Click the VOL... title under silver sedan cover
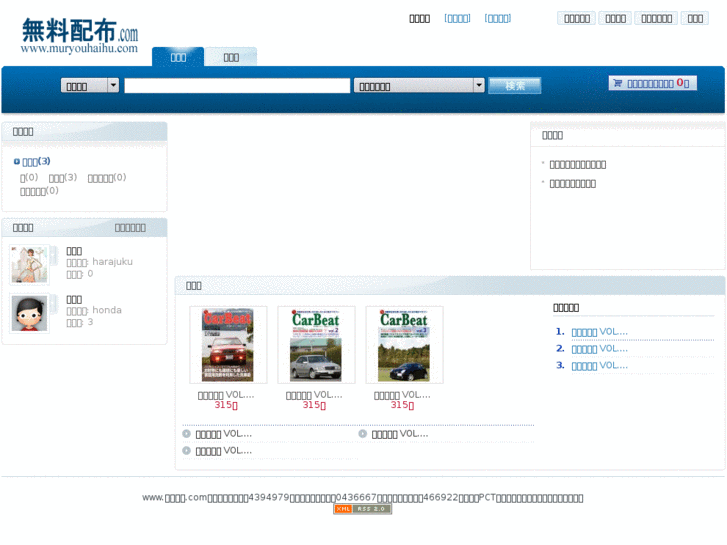The image size is (727, 545). coord(314,395)
